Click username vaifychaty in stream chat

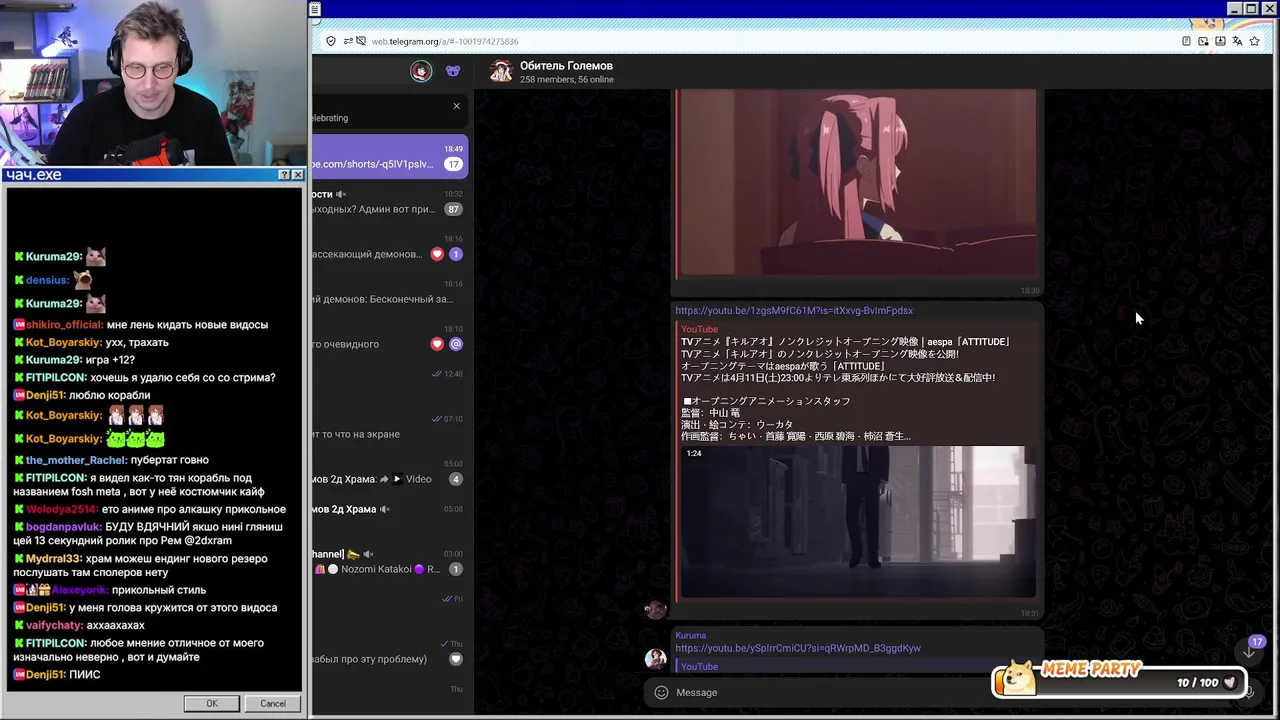point(55,625)
